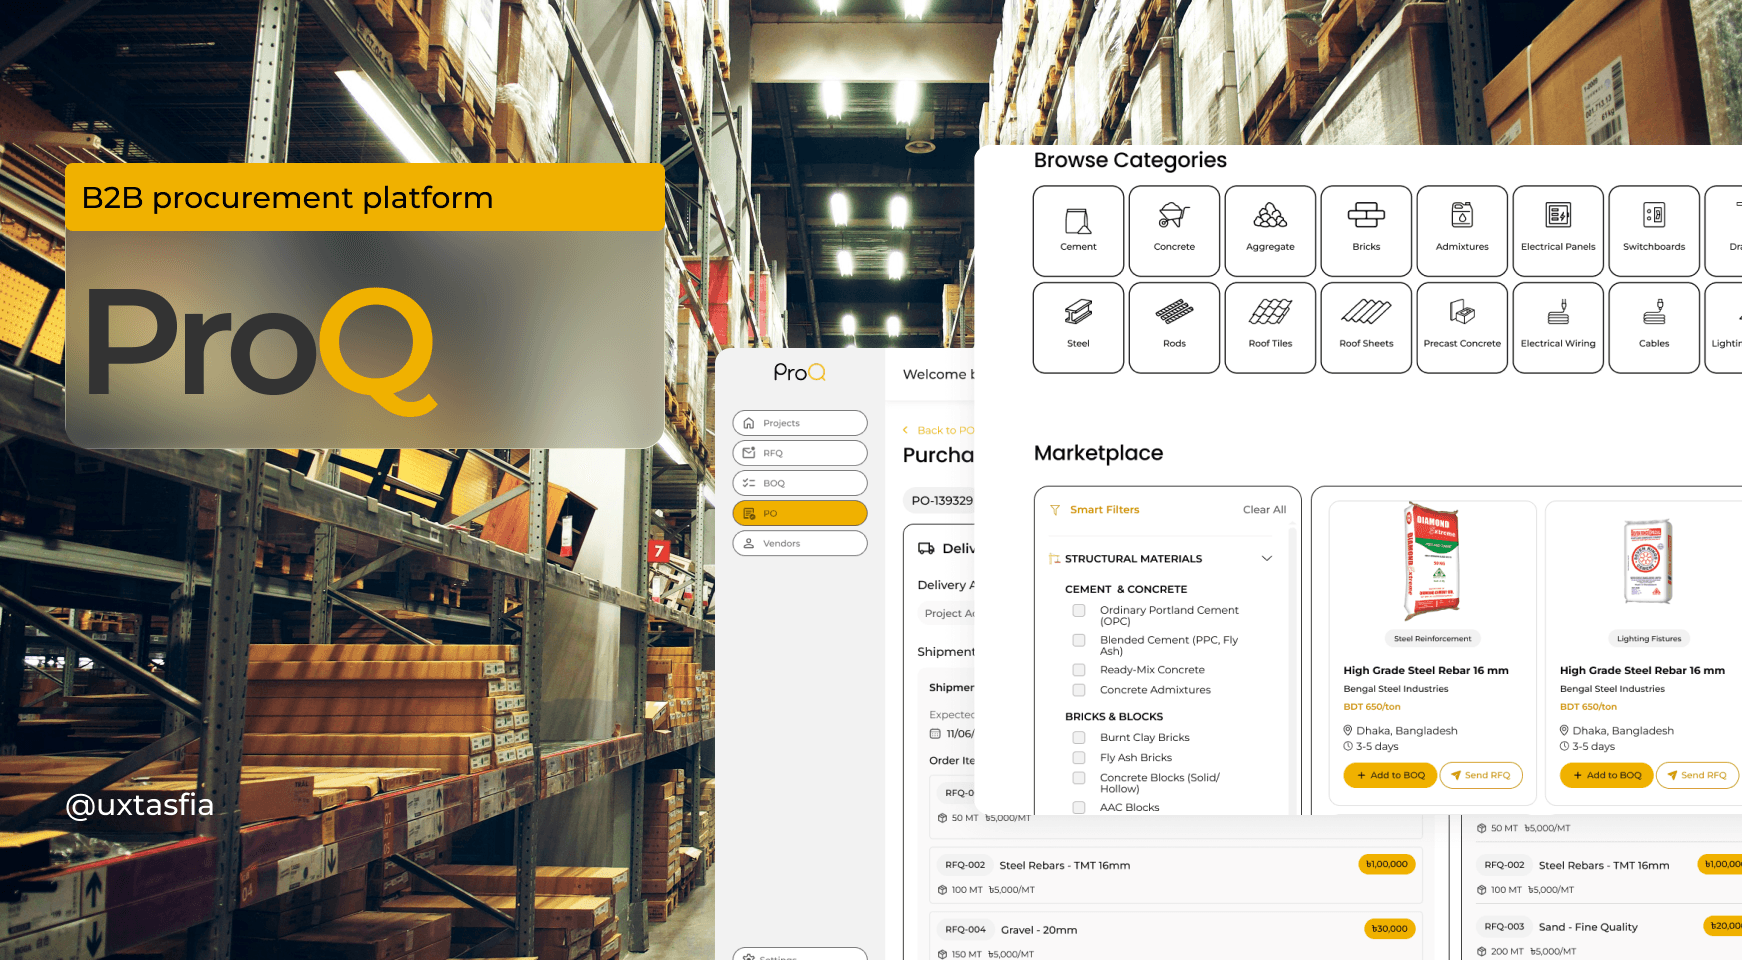1742x960 pixels.
Task: Click the Lighting Fixtures tag
Action: 1649,638
